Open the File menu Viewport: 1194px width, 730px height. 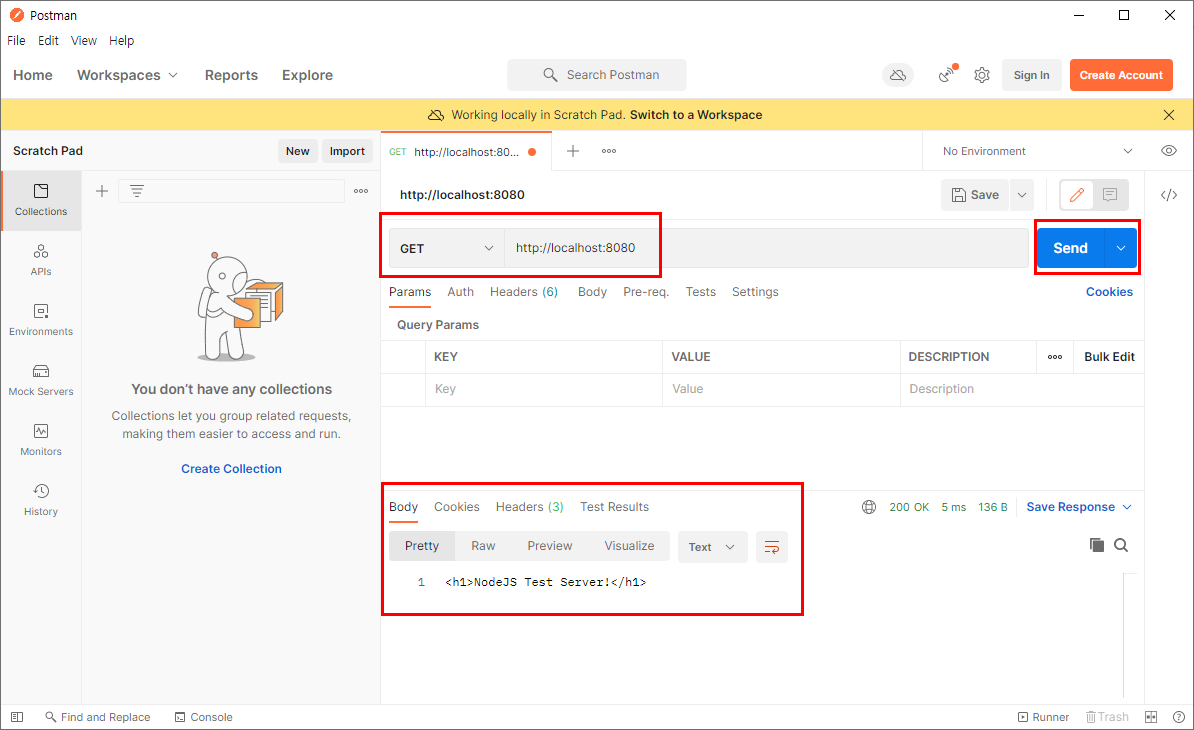coord(16,40)
